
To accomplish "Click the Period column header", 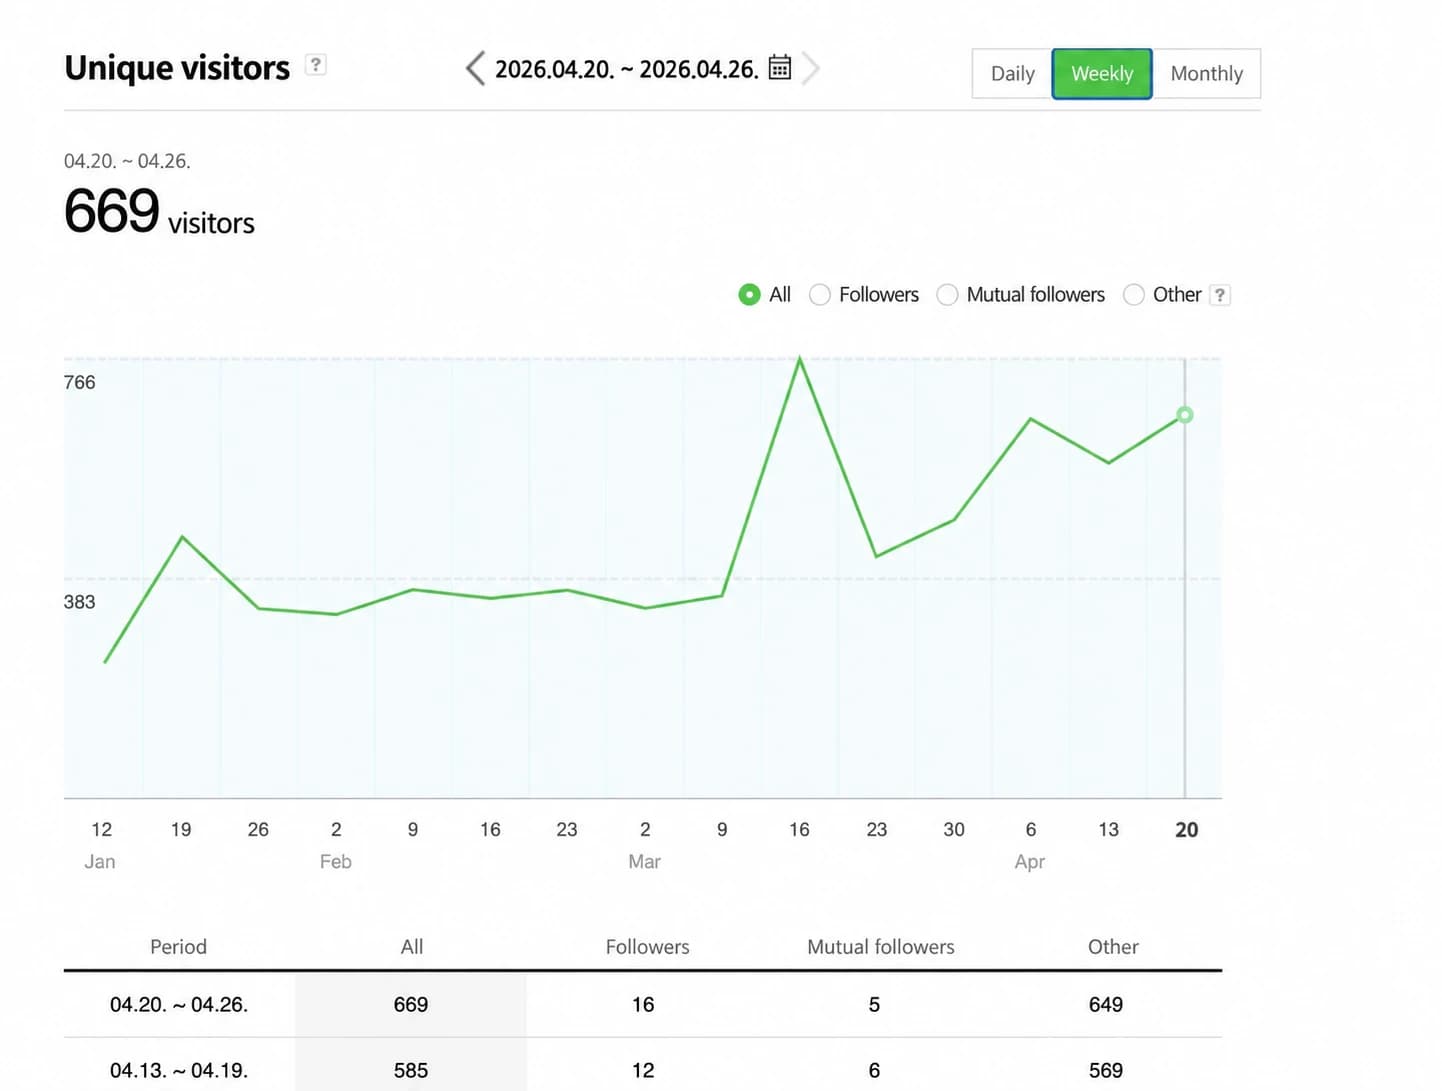I will [x=178, y=947].
